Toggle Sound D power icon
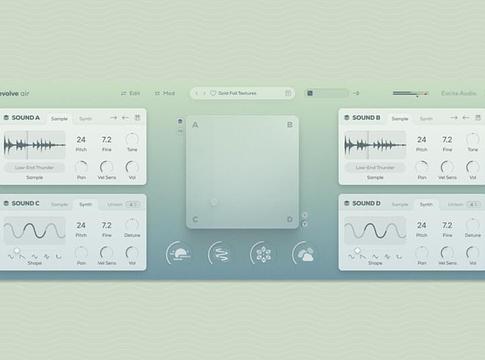 347,203
